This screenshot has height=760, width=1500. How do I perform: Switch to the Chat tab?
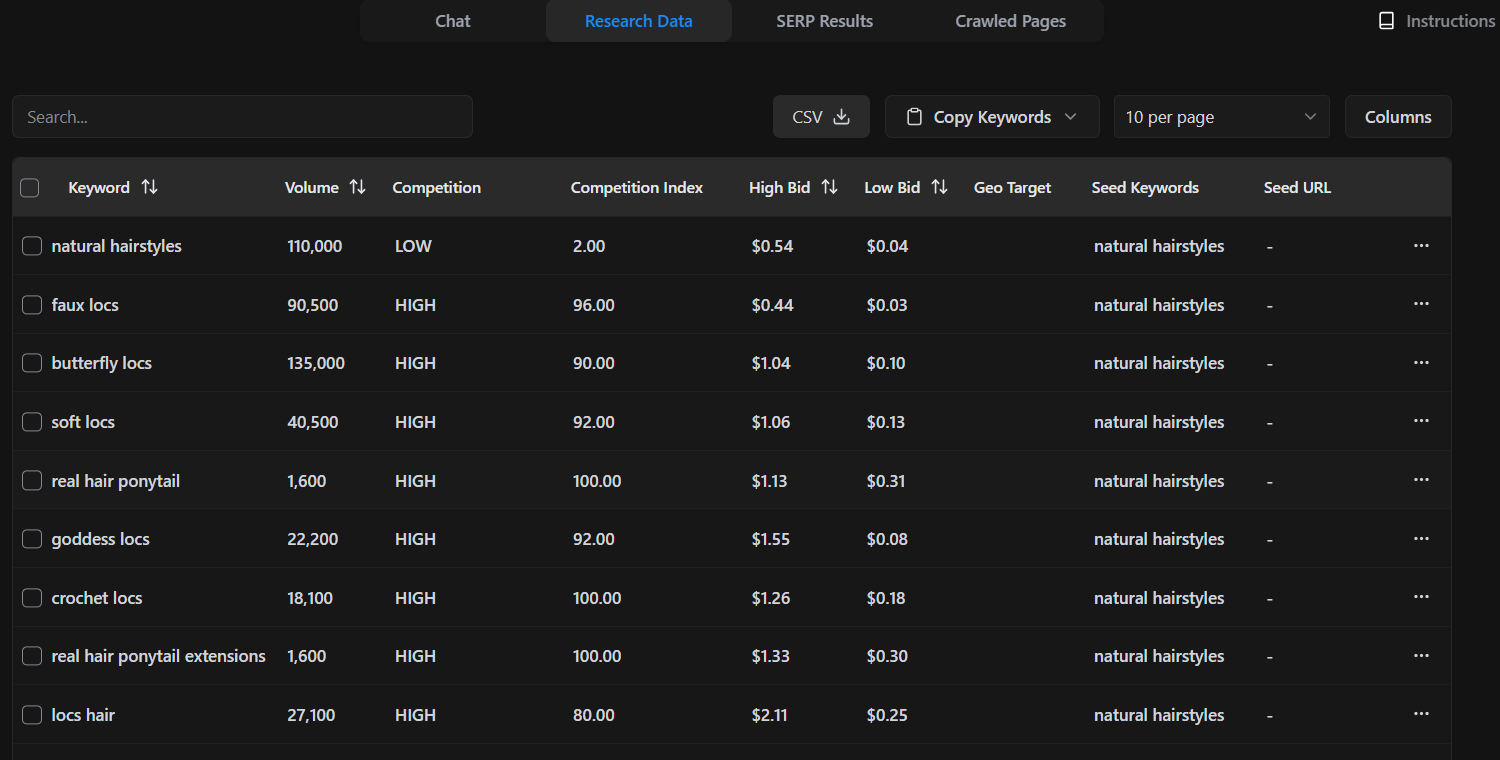point(452,20)
